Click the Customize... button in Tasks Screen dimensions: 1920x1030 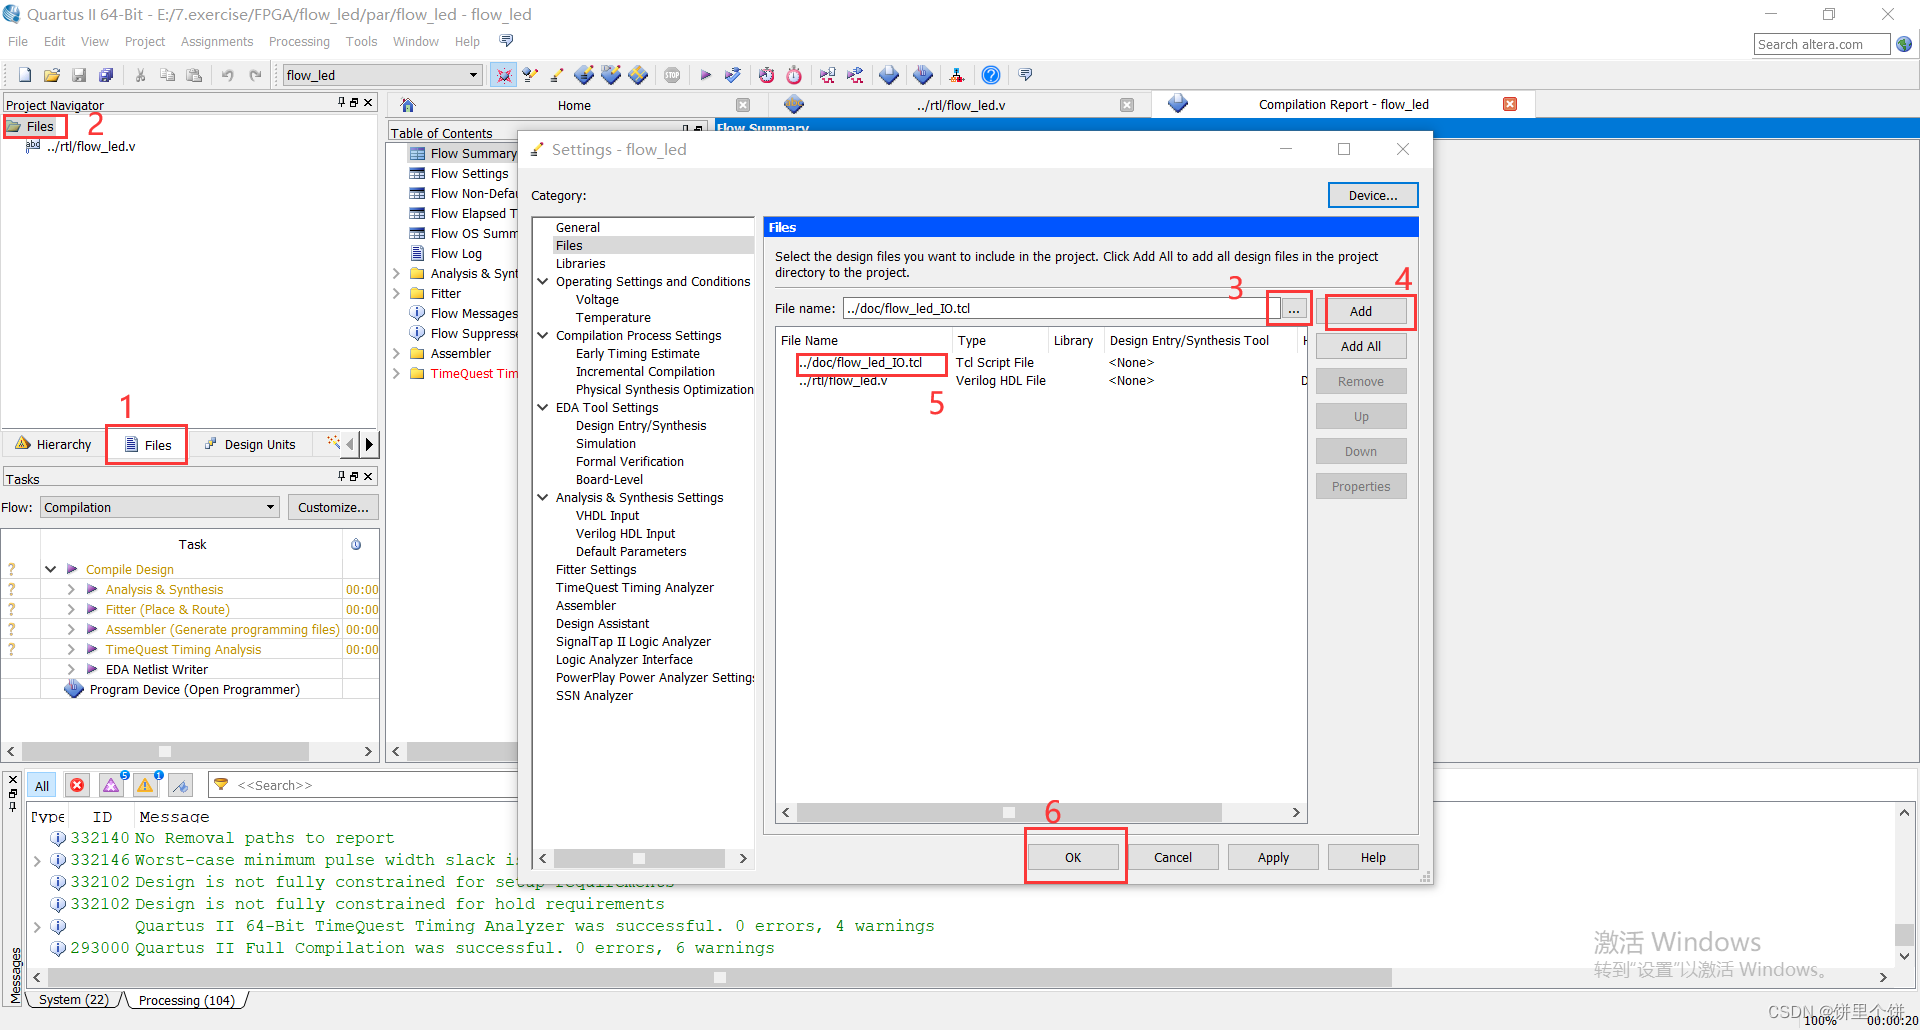[333, 507]
